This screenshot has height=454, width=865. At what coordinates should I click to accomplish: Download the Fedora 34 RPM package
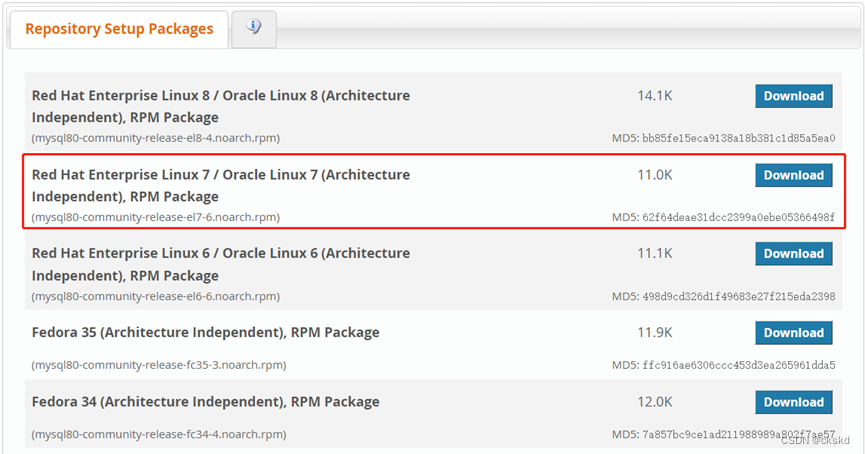click(793, 402)
